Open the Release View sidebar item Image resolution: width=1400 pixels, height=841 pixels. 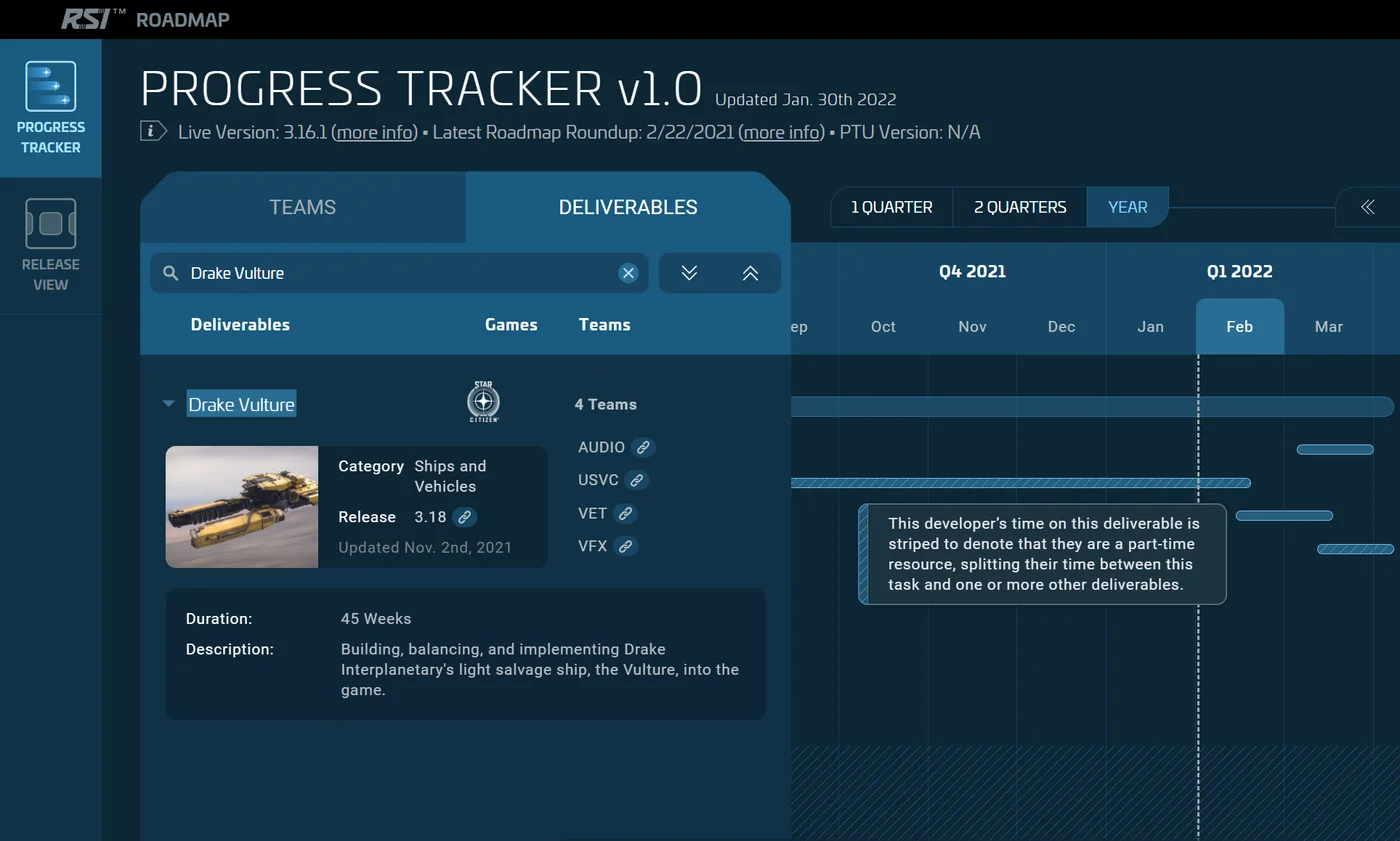pyautogui.click(x=50, y=246)
